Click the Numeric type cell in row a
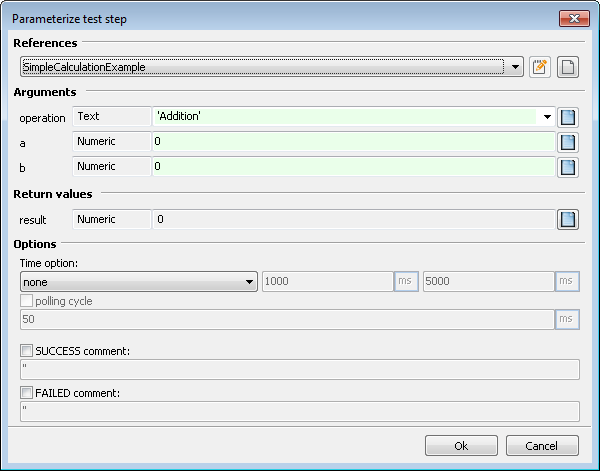The height and width of the screenshot is (471, 600). pos(111,142)
